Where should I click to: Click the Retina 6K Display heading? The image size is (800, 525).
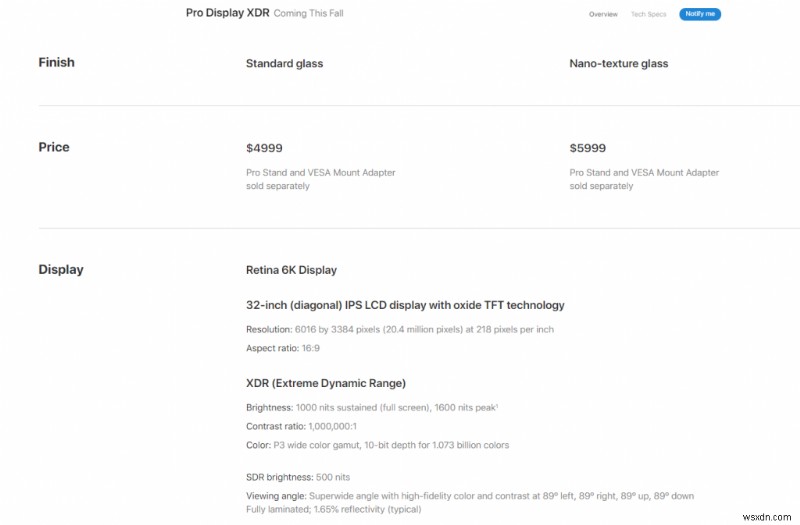pyautogui.click(x=291, y=270)
